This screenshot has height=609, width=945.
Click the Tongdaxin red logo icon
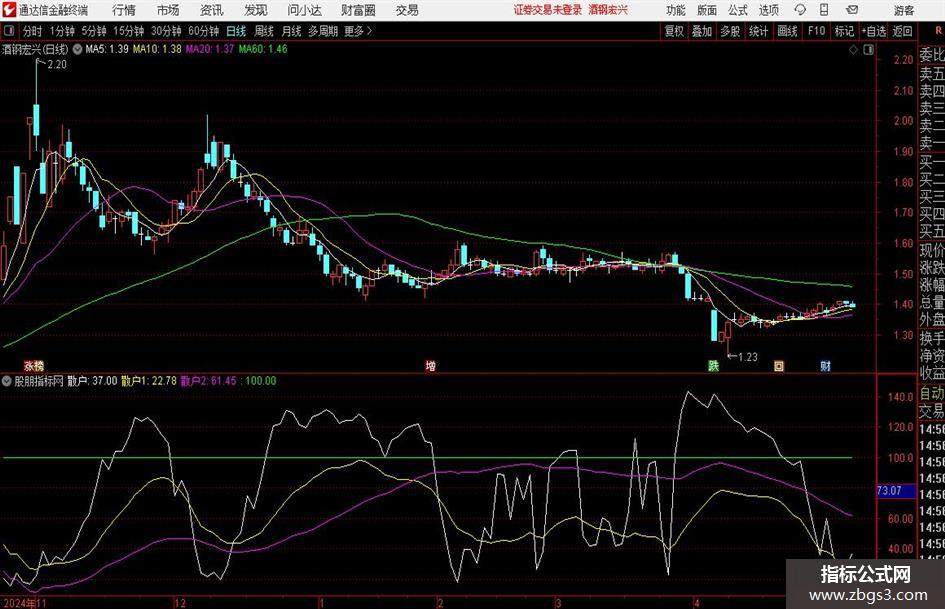9,10
